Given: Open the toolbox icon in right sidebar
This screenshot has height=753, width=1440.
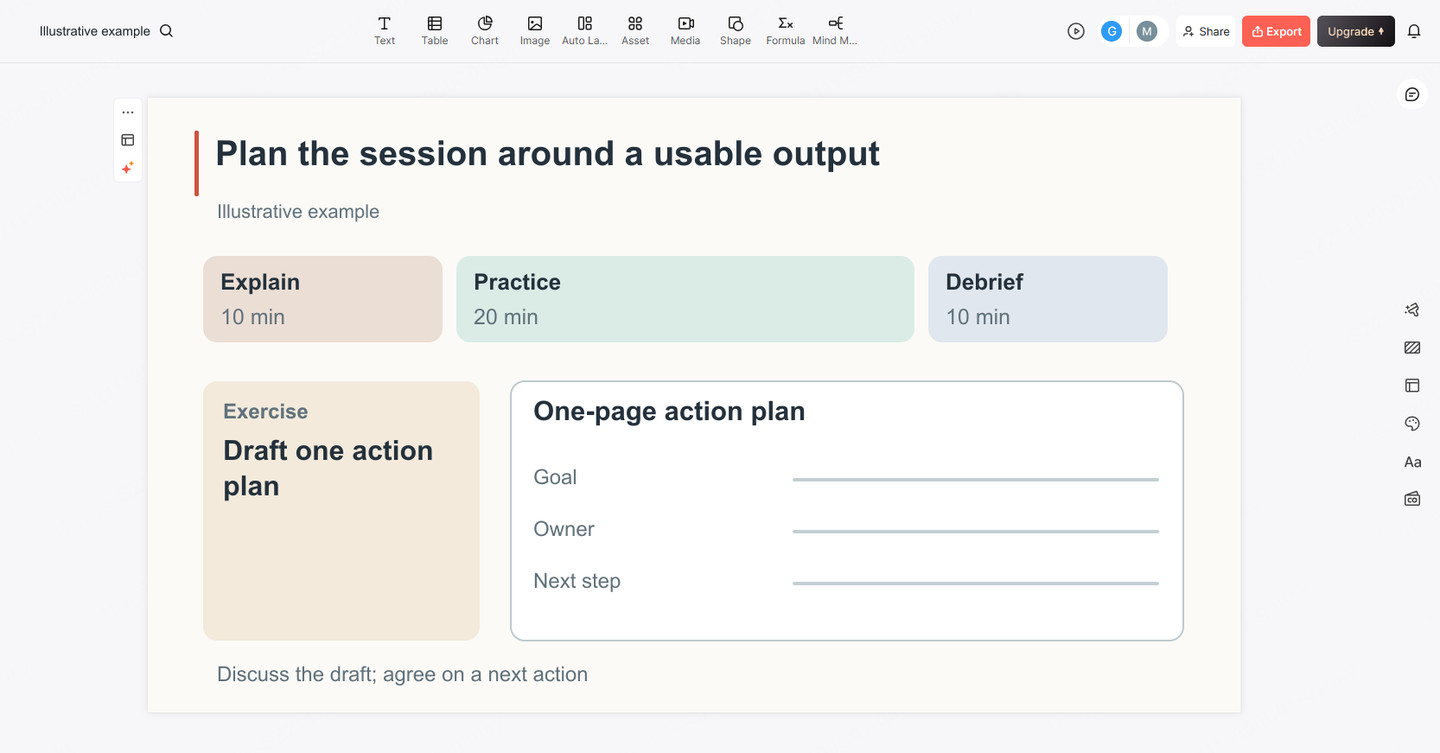Looking at the screenshot, I should coord(1412,499).
